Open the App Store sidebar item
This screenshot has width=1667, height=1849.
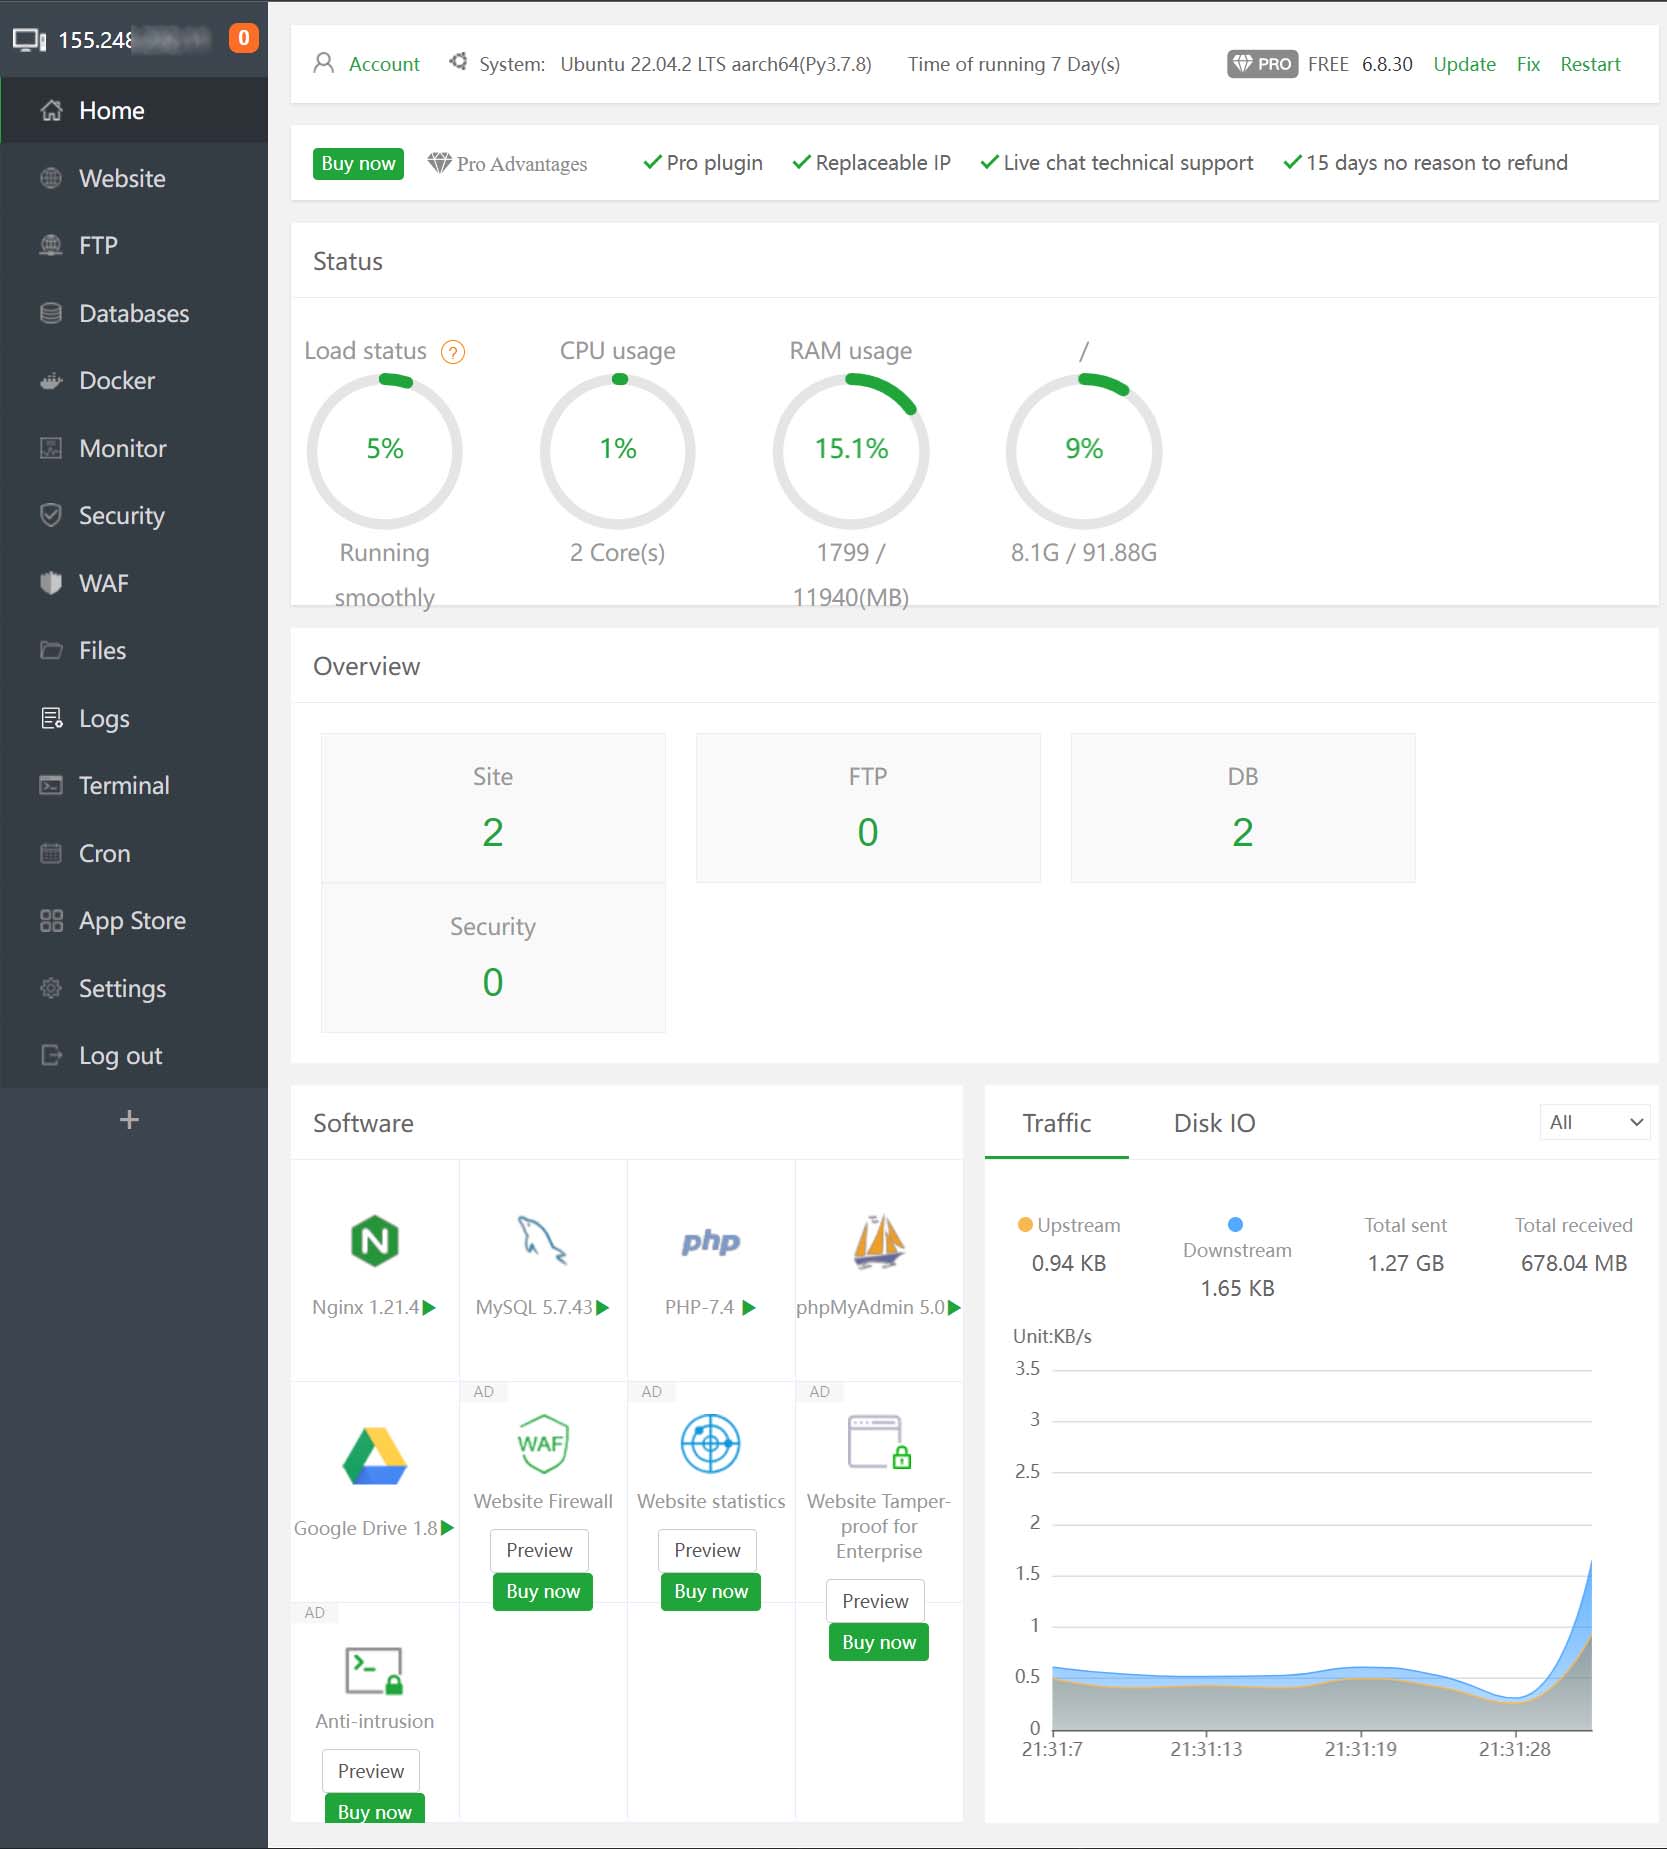click(132, 921)
